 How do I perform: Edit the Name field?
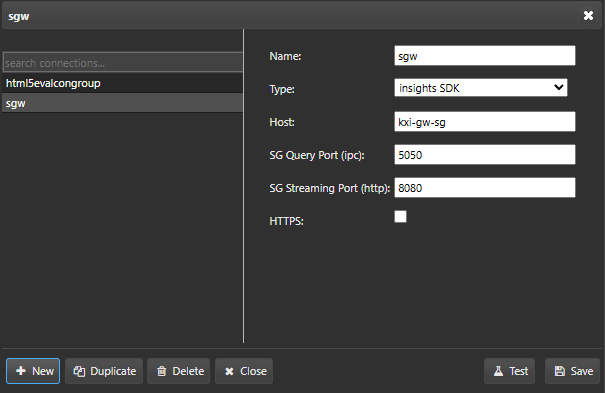point(485,56)
